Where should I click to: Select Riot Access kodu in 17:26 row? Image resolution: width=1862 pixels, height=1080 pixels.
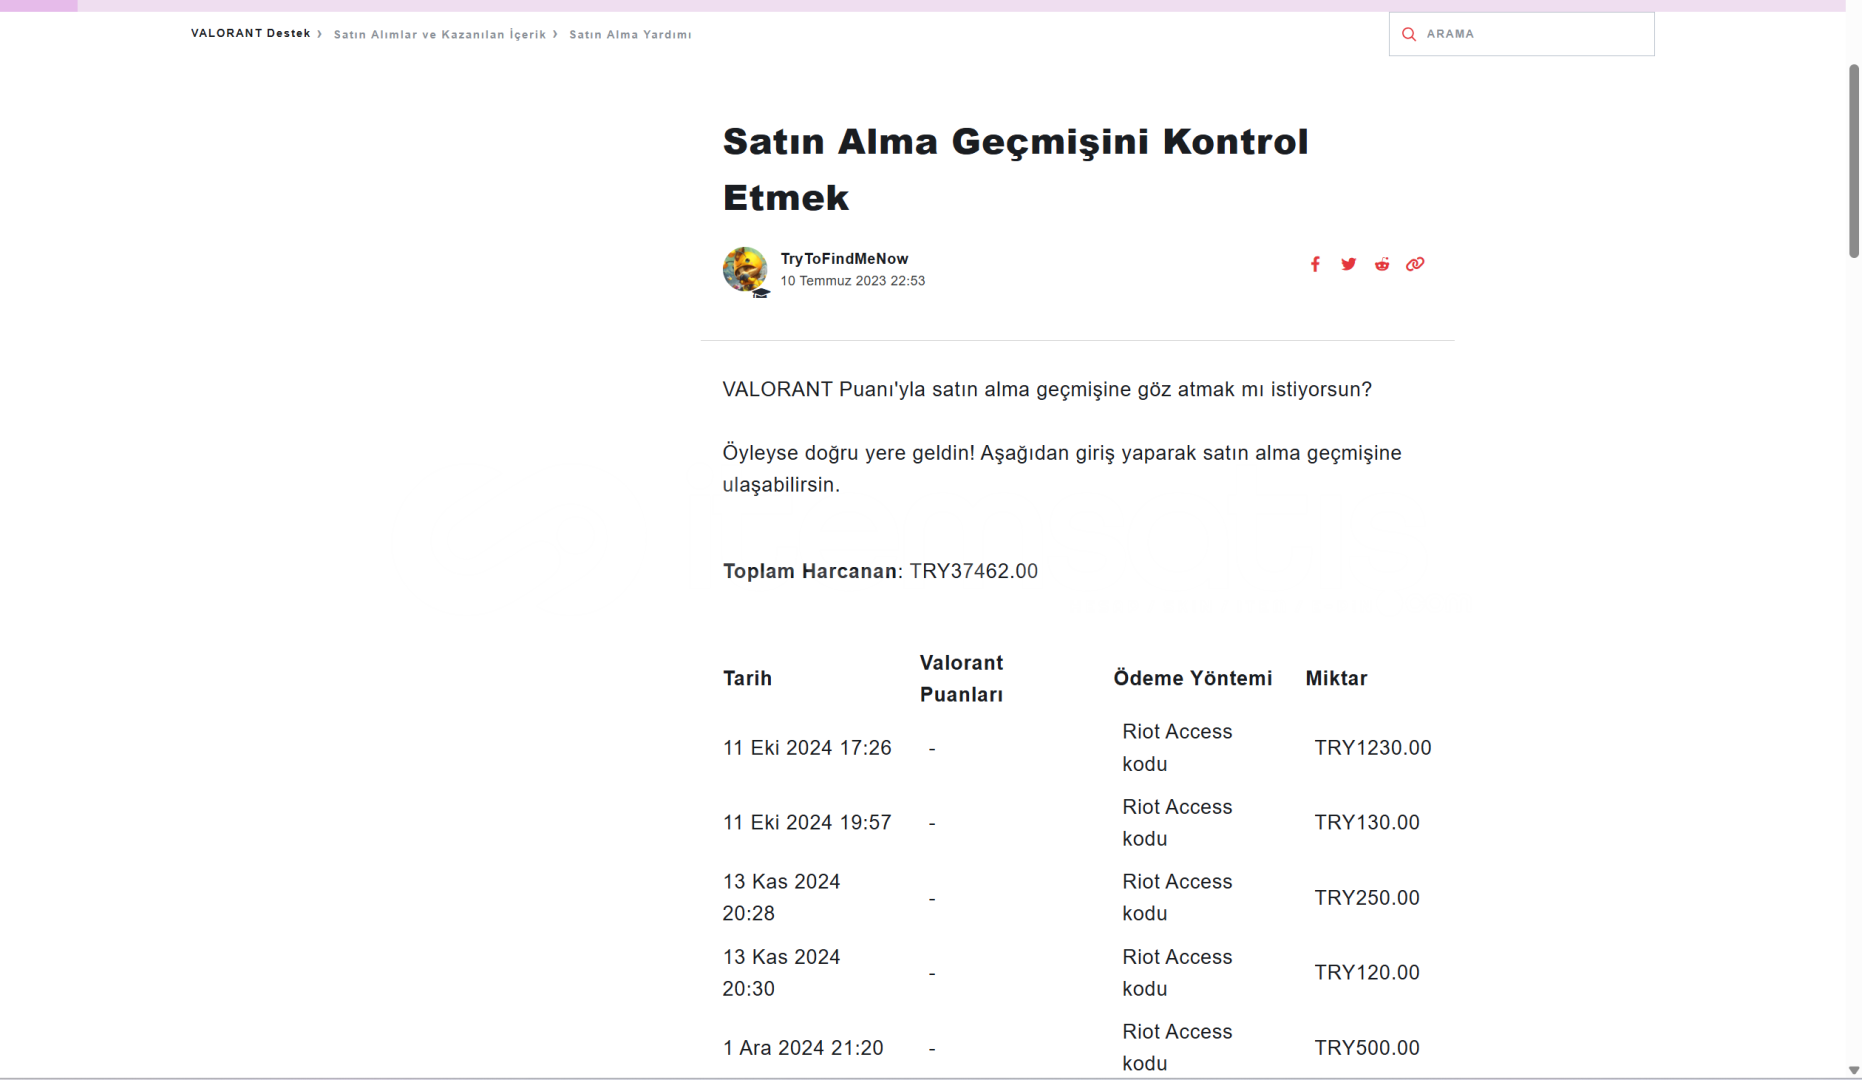click(x=1177, y=748)
